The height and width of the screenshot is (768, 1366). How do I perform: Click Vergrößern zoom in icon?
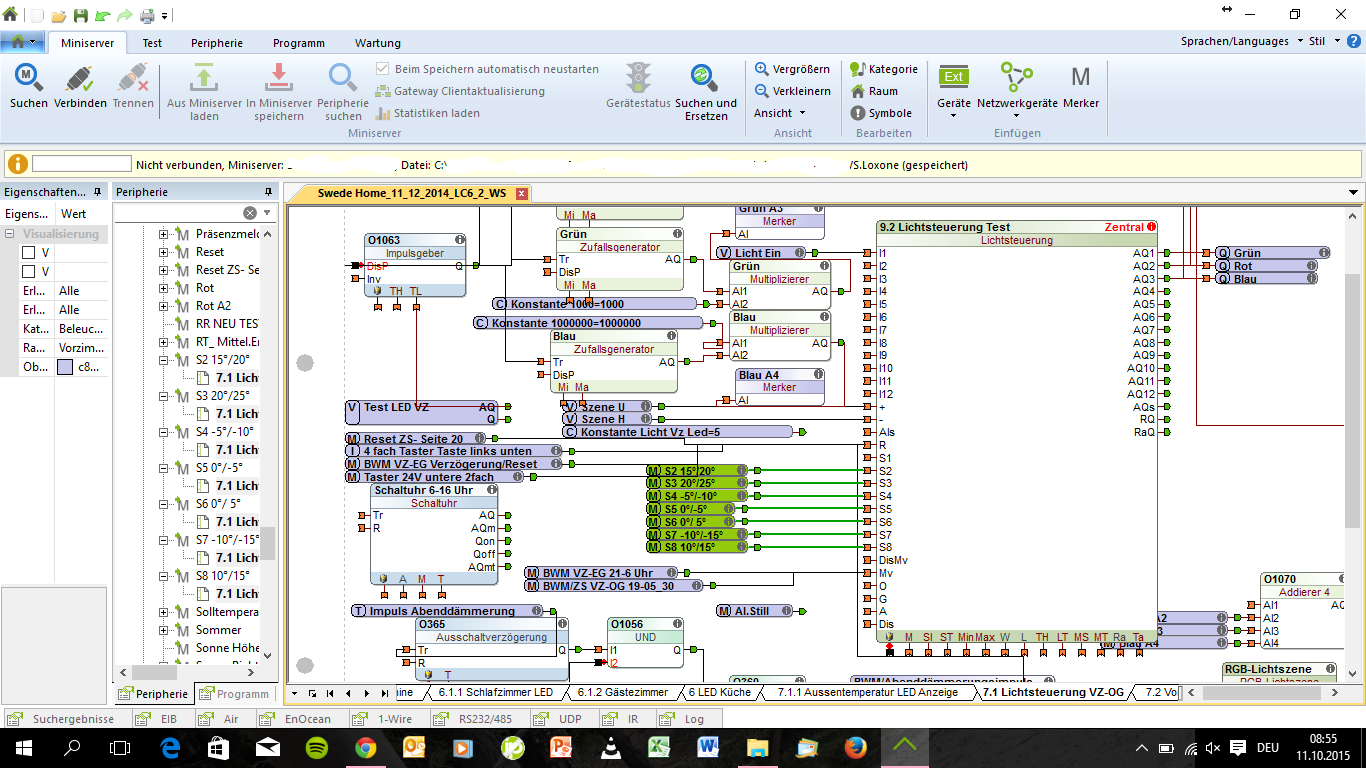[762, 69]
